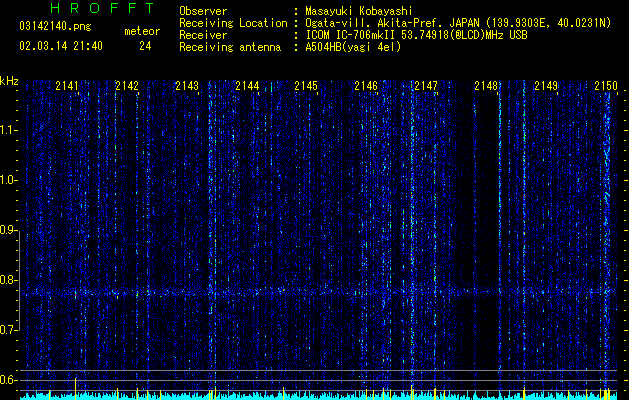
Task: Click the 0.9 frequency axis label
Action: [9, 230]
